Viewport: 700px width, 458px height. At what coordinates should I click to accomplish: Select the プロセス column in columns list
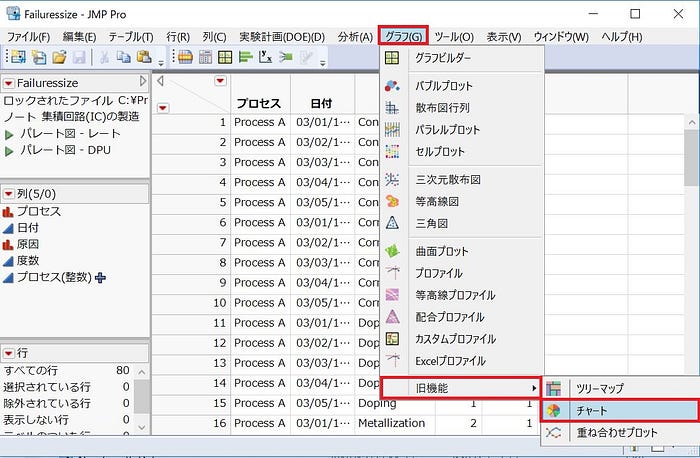click(x=38, y=211)
